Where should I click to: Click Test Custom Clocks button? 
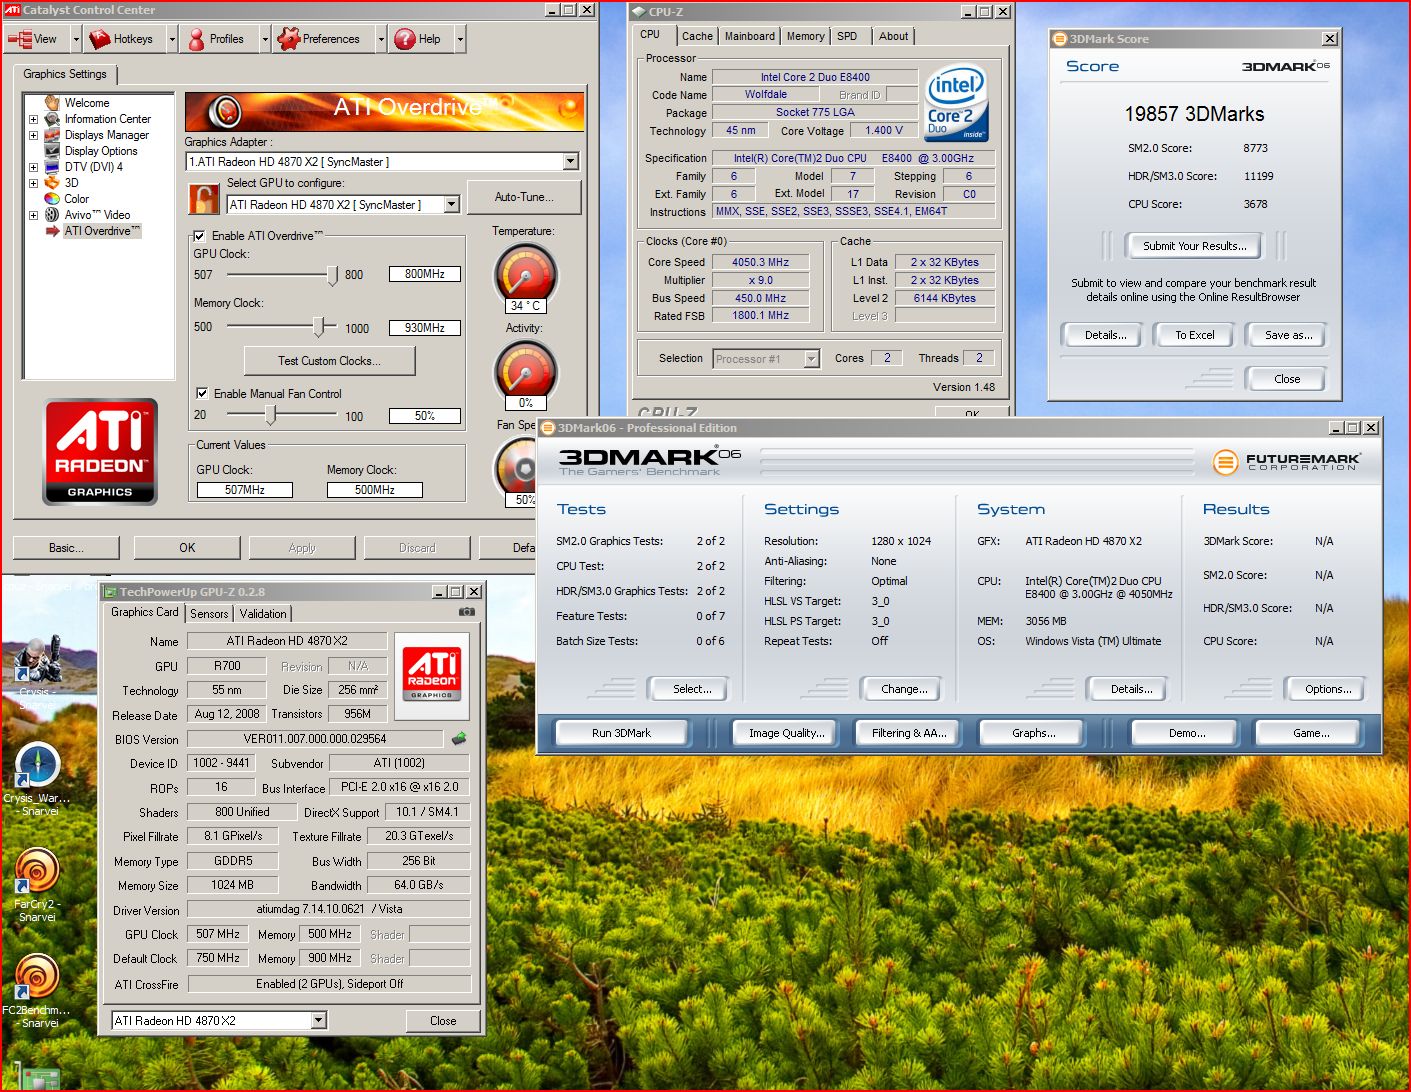coord(329,361)
